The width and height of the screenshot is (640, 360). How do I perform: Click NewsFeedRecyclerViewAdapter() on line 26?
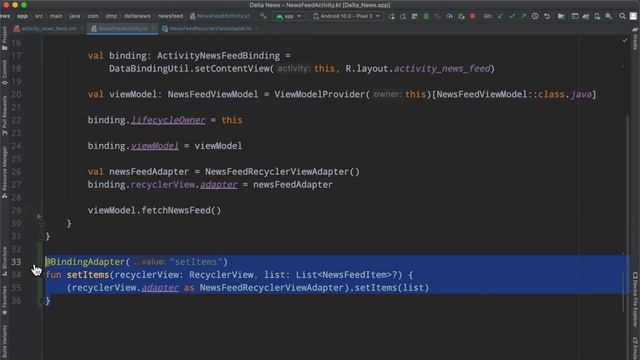(282, 171)
